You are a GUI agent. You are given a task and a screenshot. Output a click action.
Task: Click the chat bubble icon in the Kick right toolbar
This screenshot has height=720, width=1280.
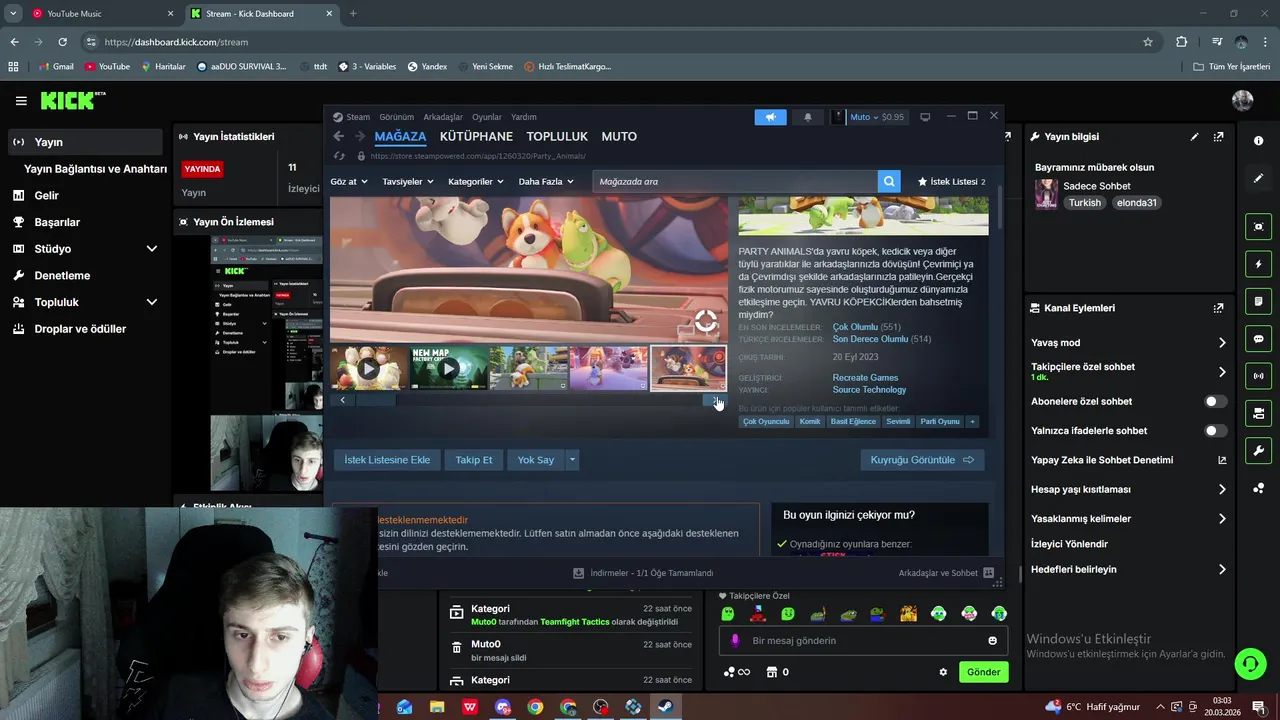coord(1258,339)
